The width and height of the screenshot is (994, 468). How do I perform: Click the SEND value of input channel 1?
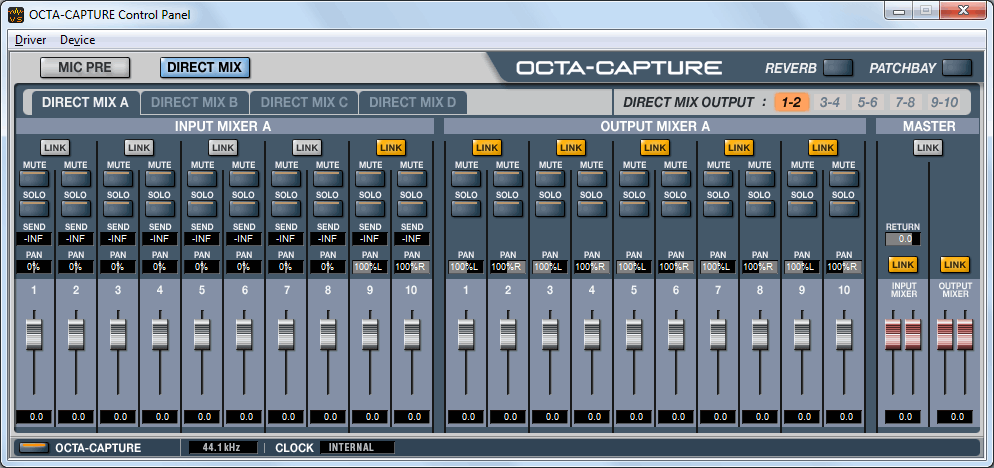34,239
